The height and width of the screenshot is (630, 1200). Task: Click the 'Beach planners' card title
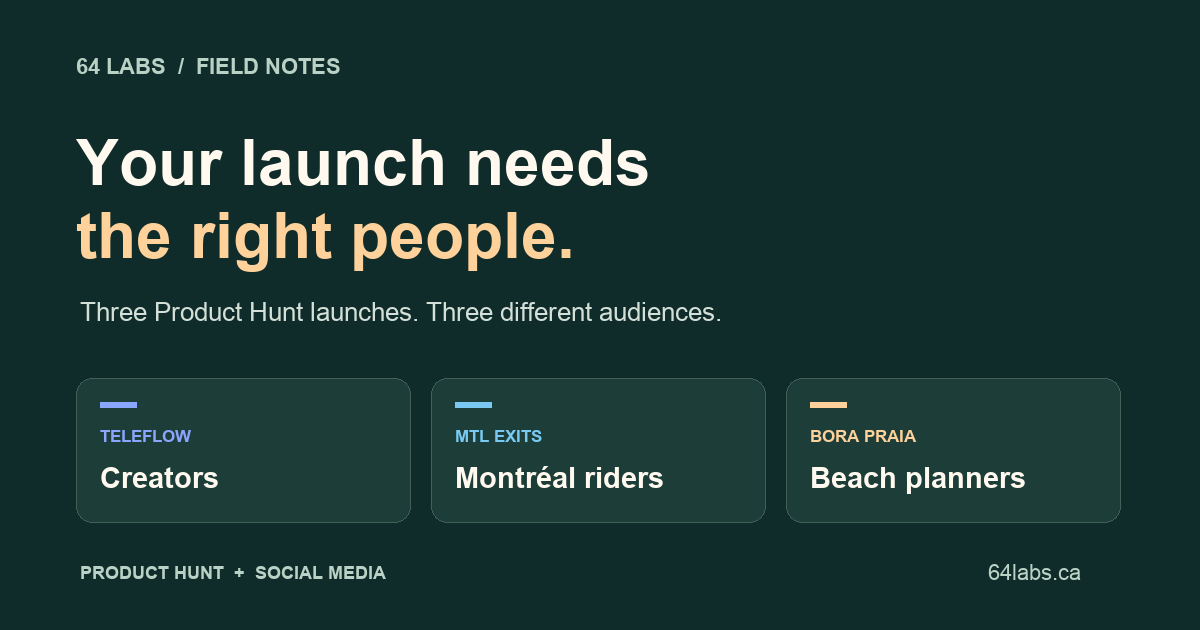click(918, 478)
